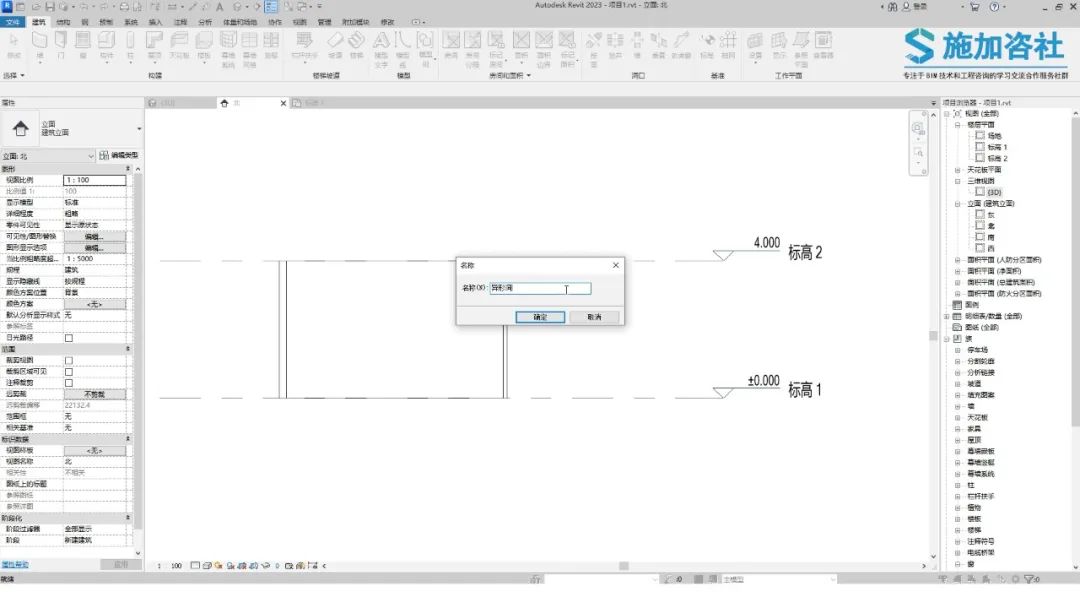Image resolution: width=1080 pixels, height=608 pixels.
Task: Open the Help question mark icon
Action: [994, 6]
